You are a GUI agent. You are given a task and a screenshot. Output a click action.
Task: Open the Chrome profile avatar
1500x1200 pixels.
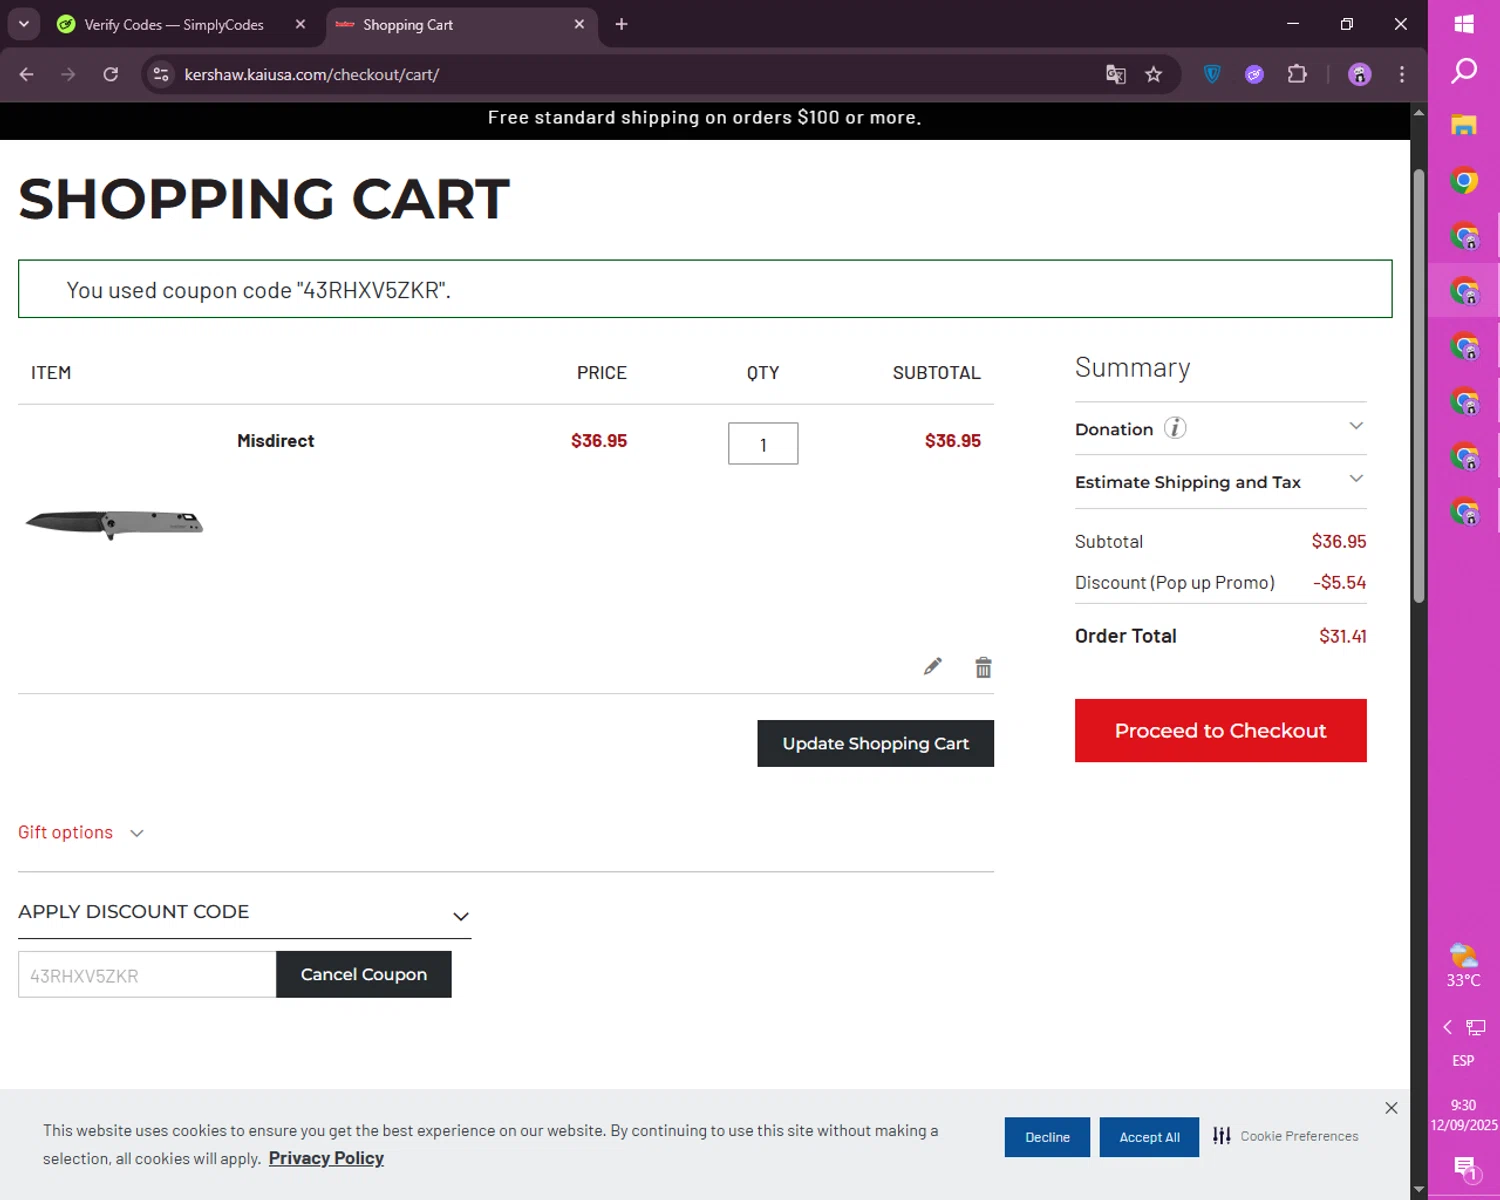(x=1359, y=74)
